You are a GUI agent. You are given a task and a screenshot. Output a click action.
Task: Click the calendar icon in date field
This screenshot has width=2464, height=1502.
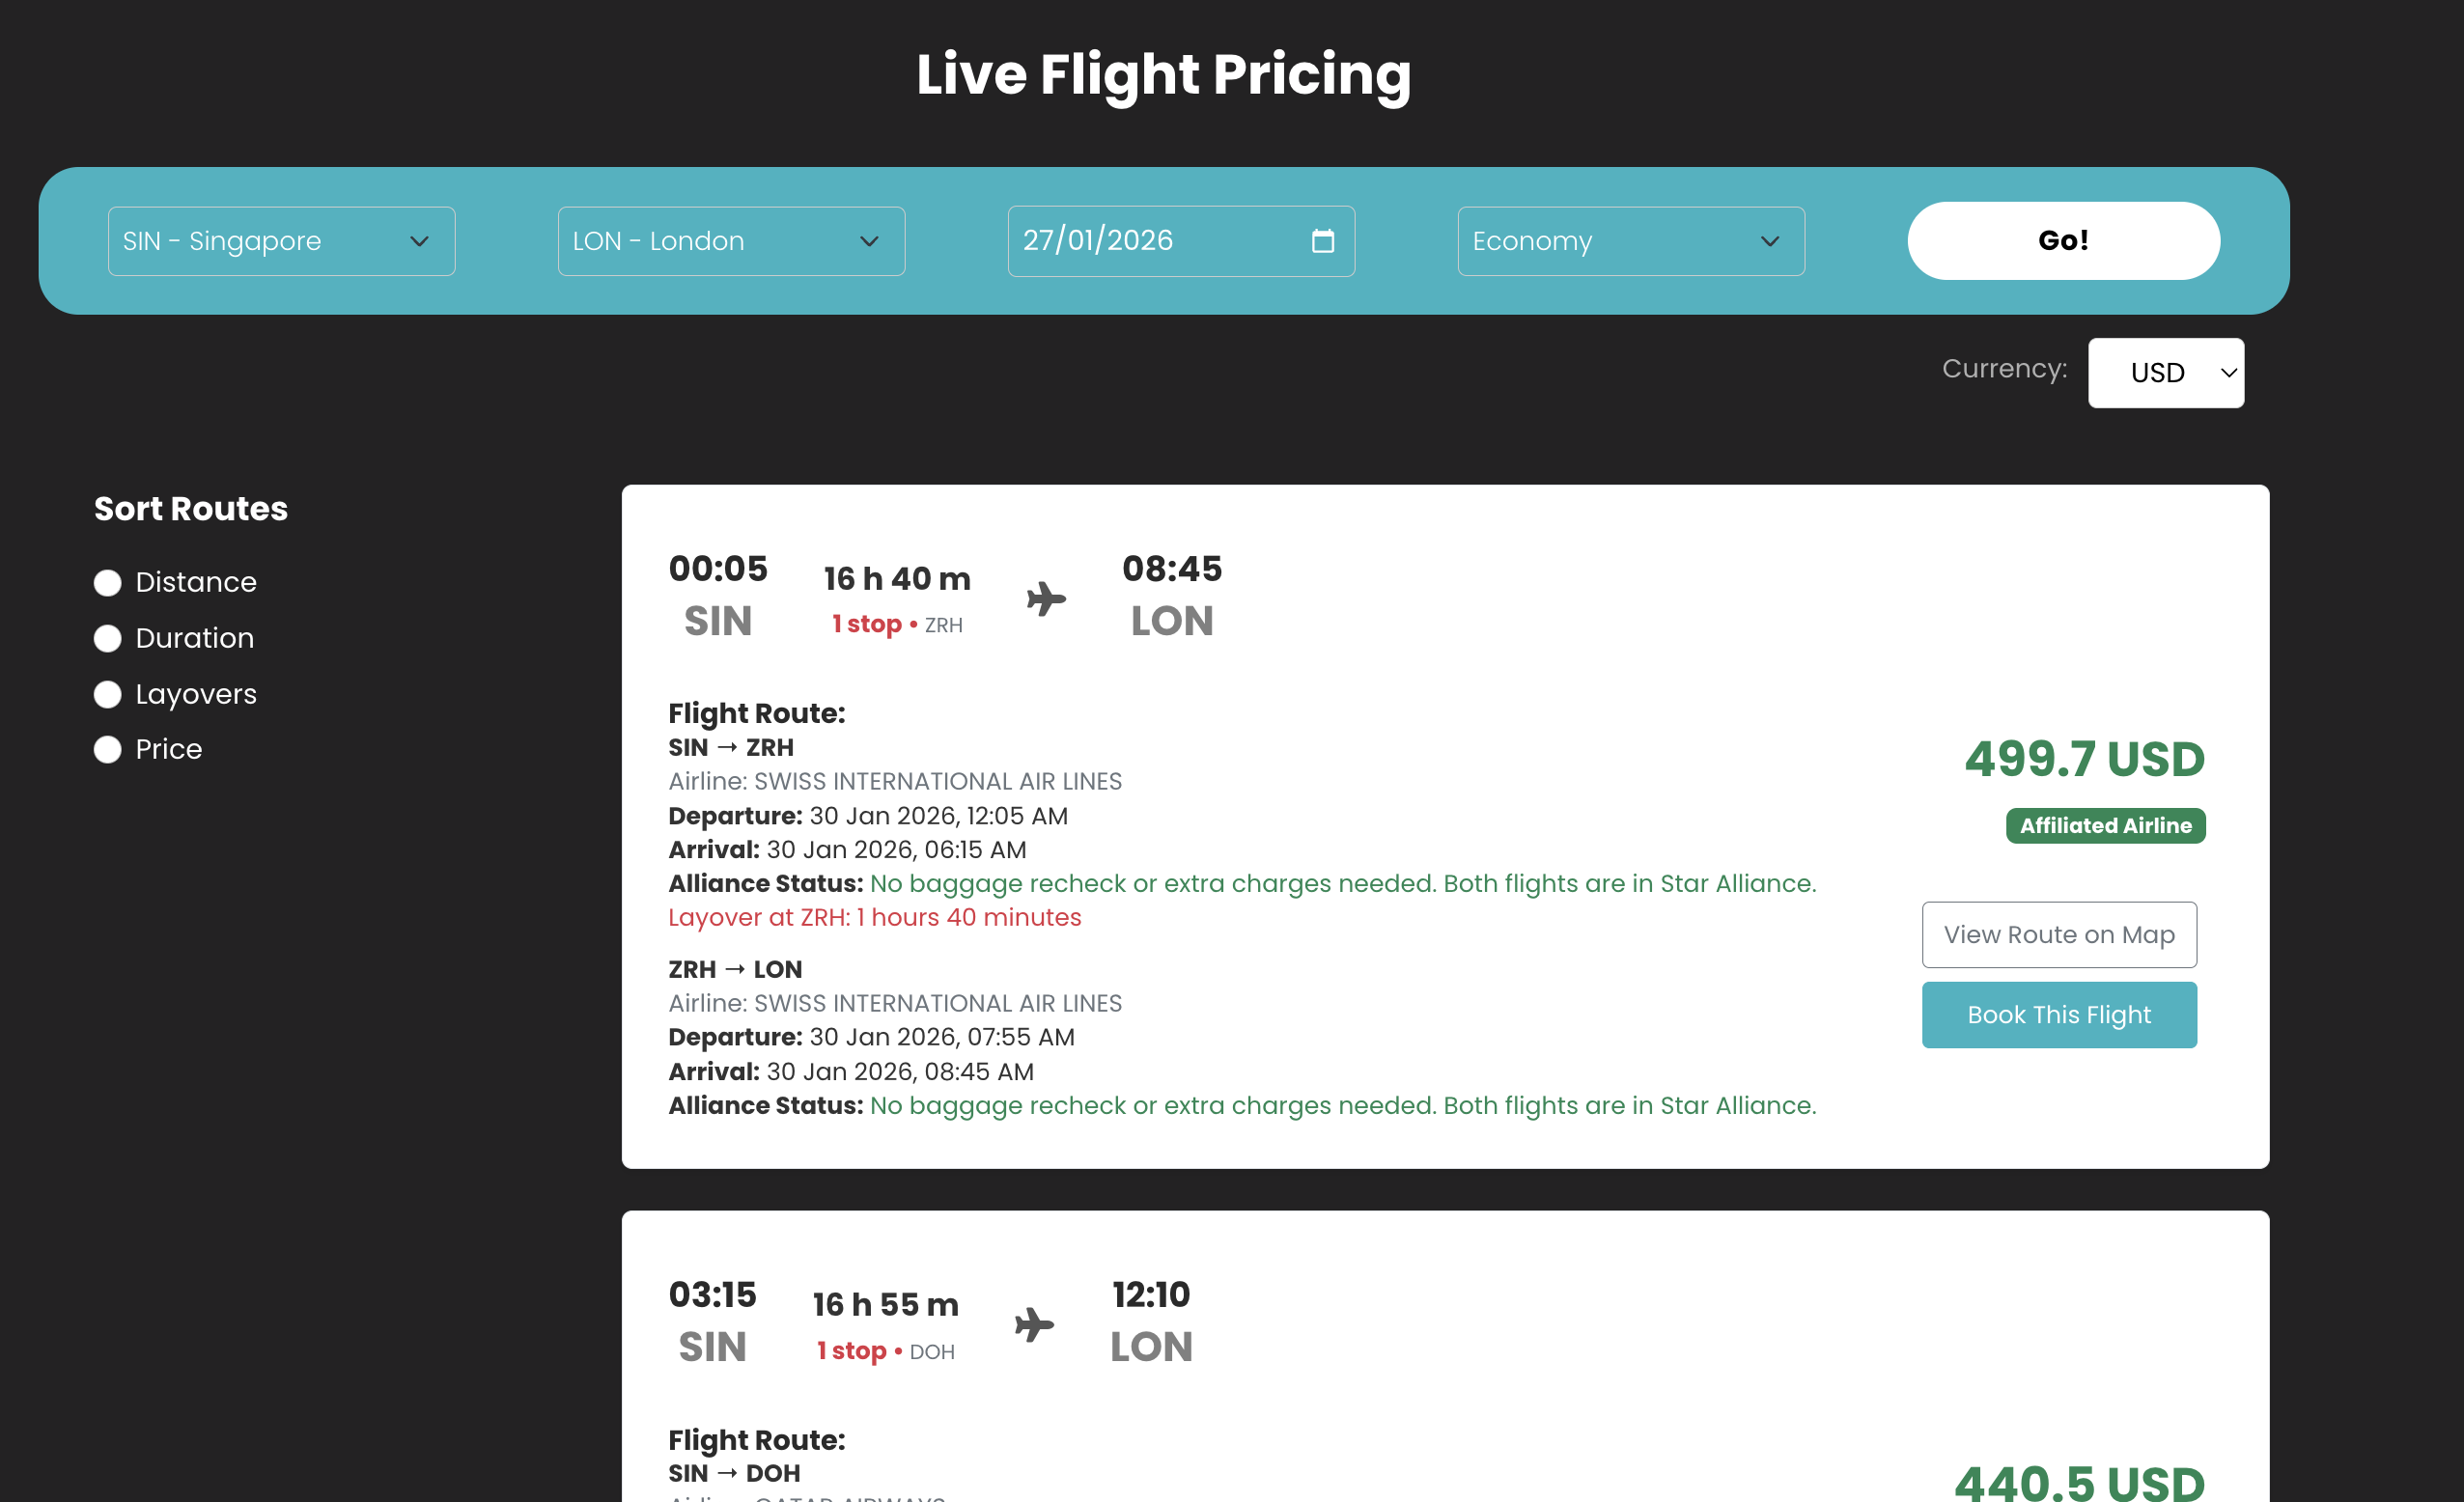[x=1322, y=241]
